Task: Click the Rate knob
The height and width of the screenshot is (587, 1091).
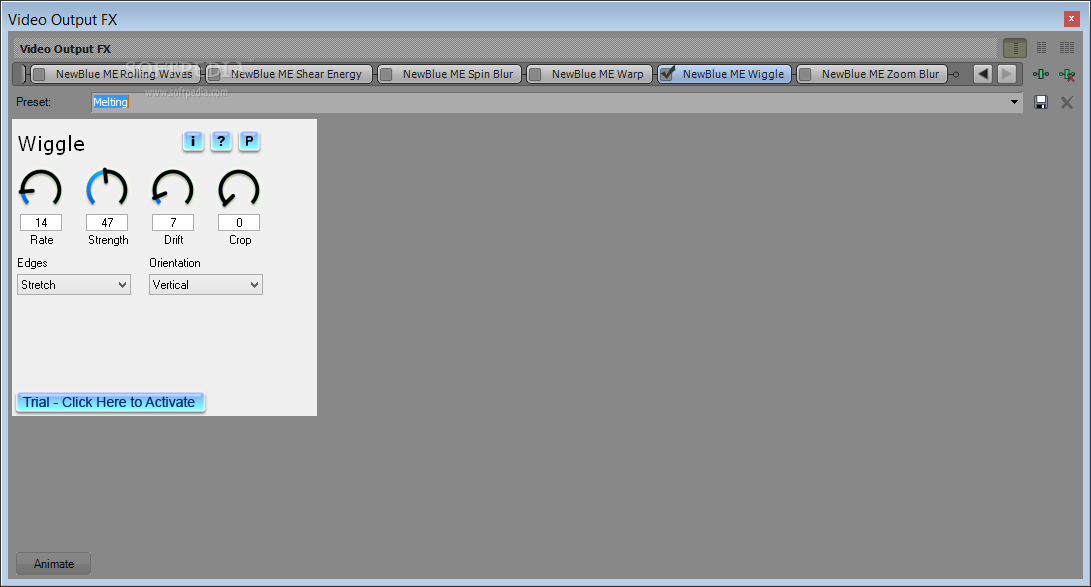Action: pyautogui.click(x=40, y=188)
